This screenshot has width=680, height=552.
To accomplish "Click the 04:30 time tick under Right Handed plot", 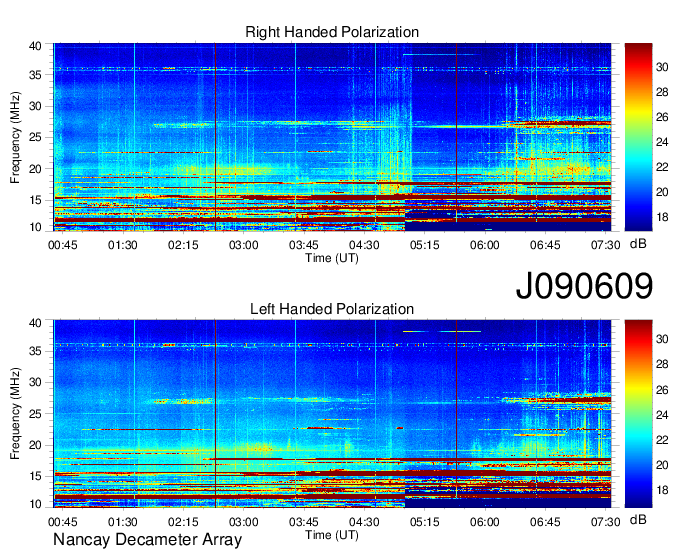I will 364,245.
